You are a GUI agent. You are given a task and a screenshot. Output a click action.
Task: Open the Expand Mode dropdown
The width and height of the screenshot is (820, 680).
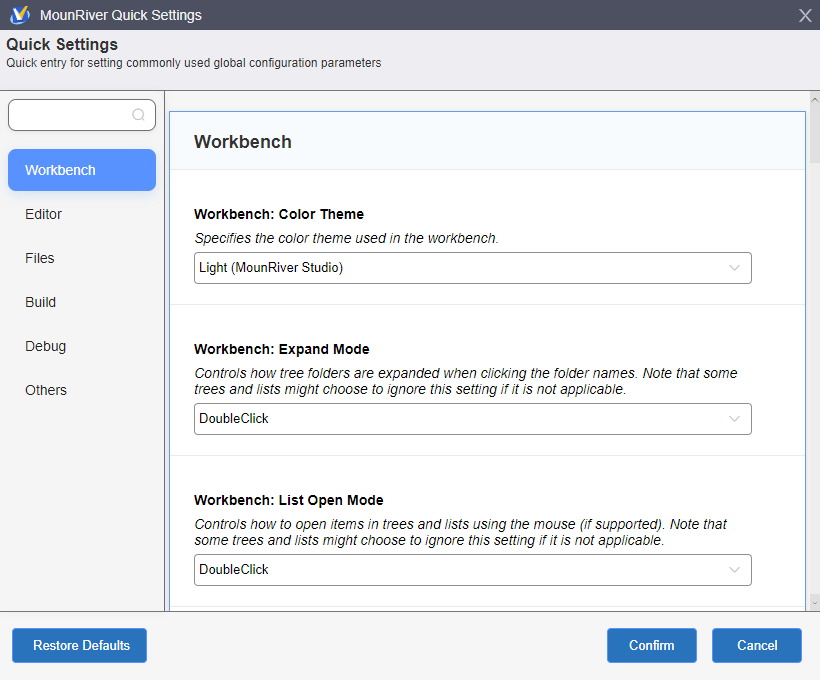click(473, 419)
